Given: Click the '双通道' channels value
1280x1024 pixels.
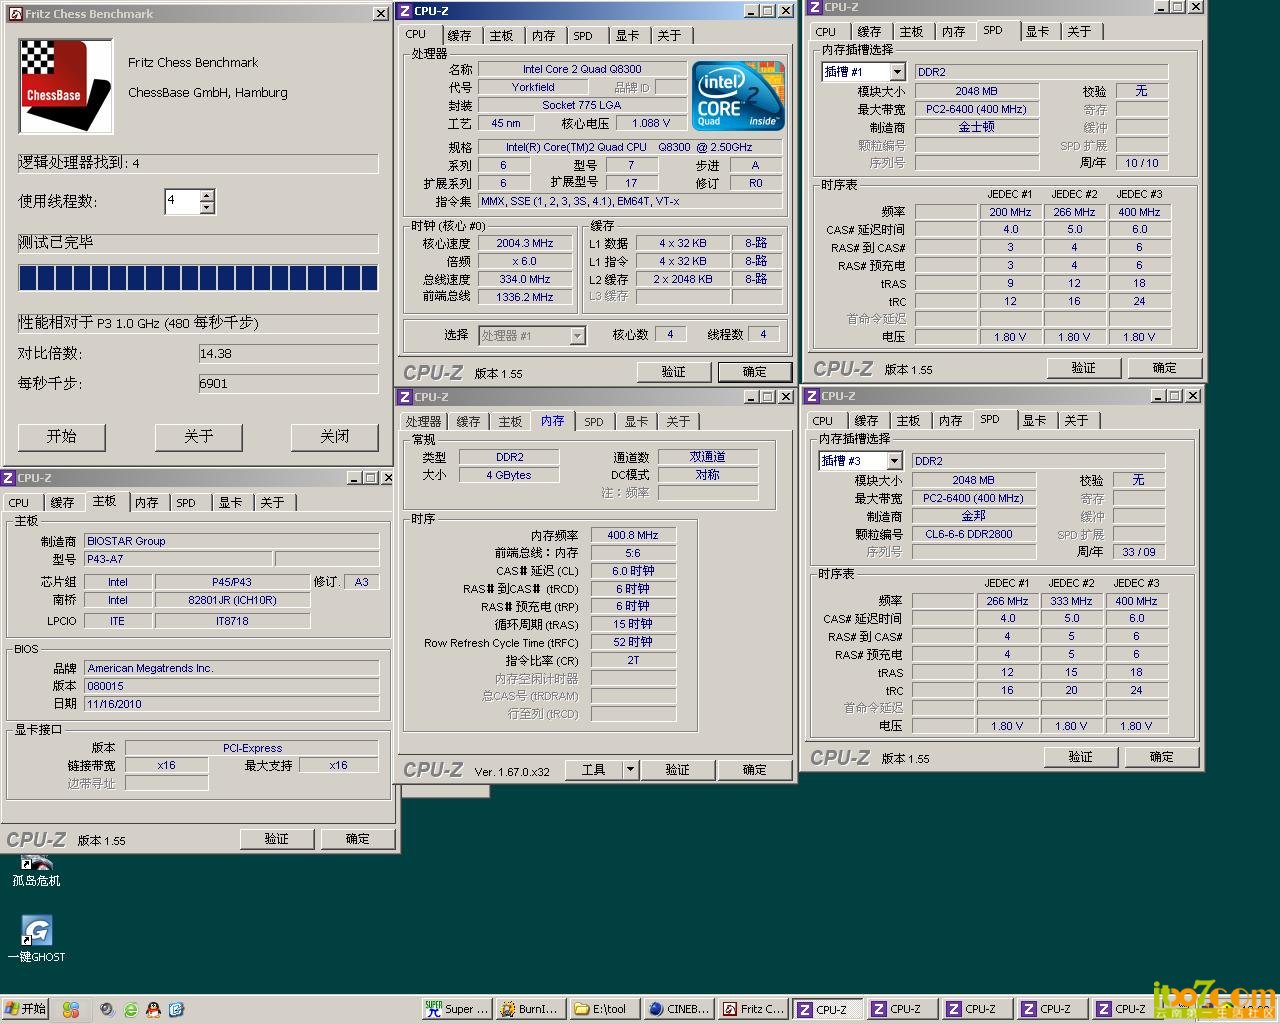Looking at the screenshot, I should click(708, 457).
